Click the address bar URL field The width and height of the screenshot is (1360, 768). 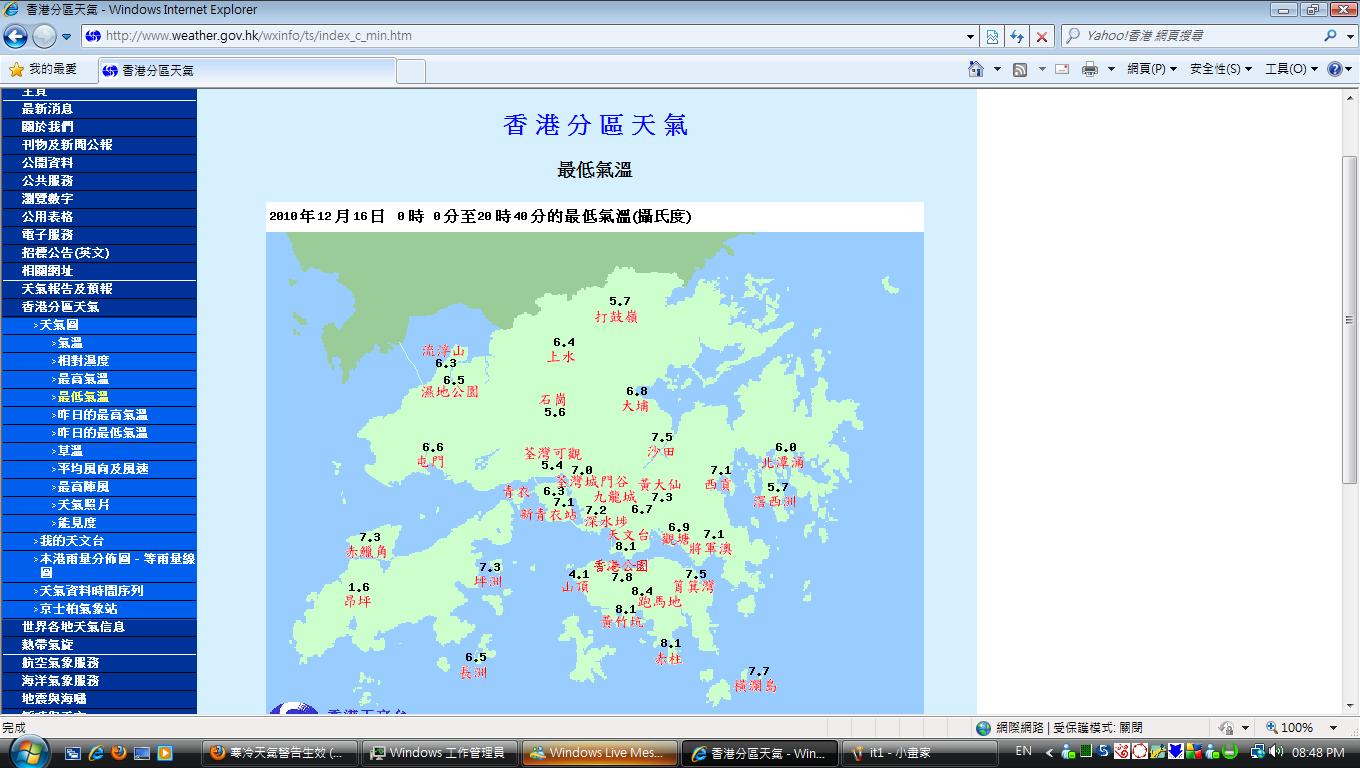(x=530, y=36)
